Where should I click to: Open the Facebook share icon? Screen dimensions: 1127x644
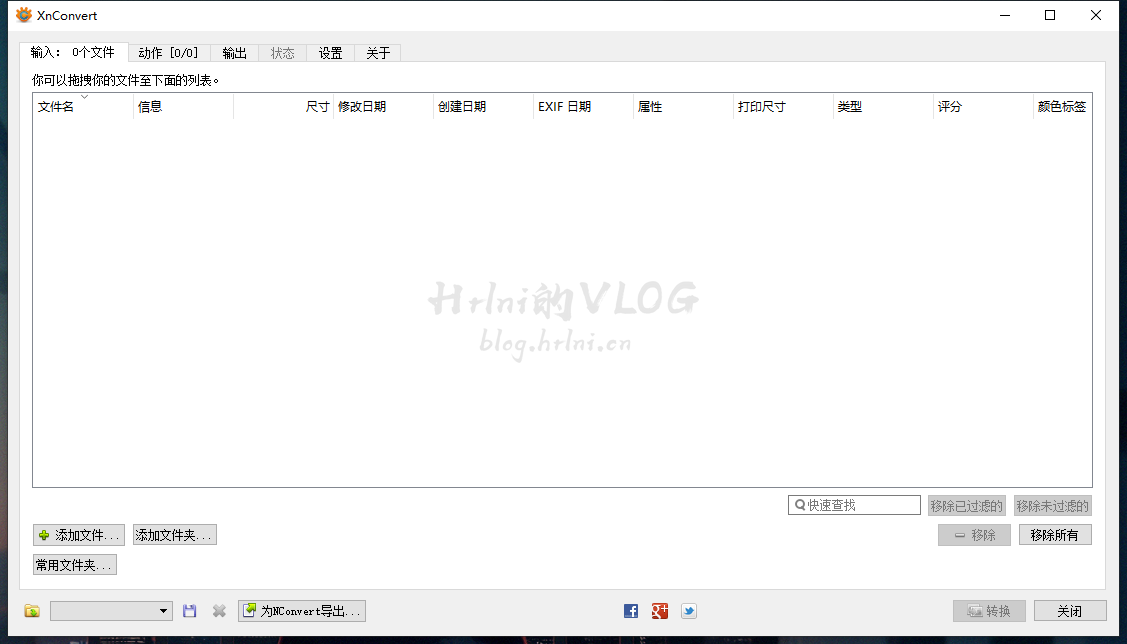(631, 611)
